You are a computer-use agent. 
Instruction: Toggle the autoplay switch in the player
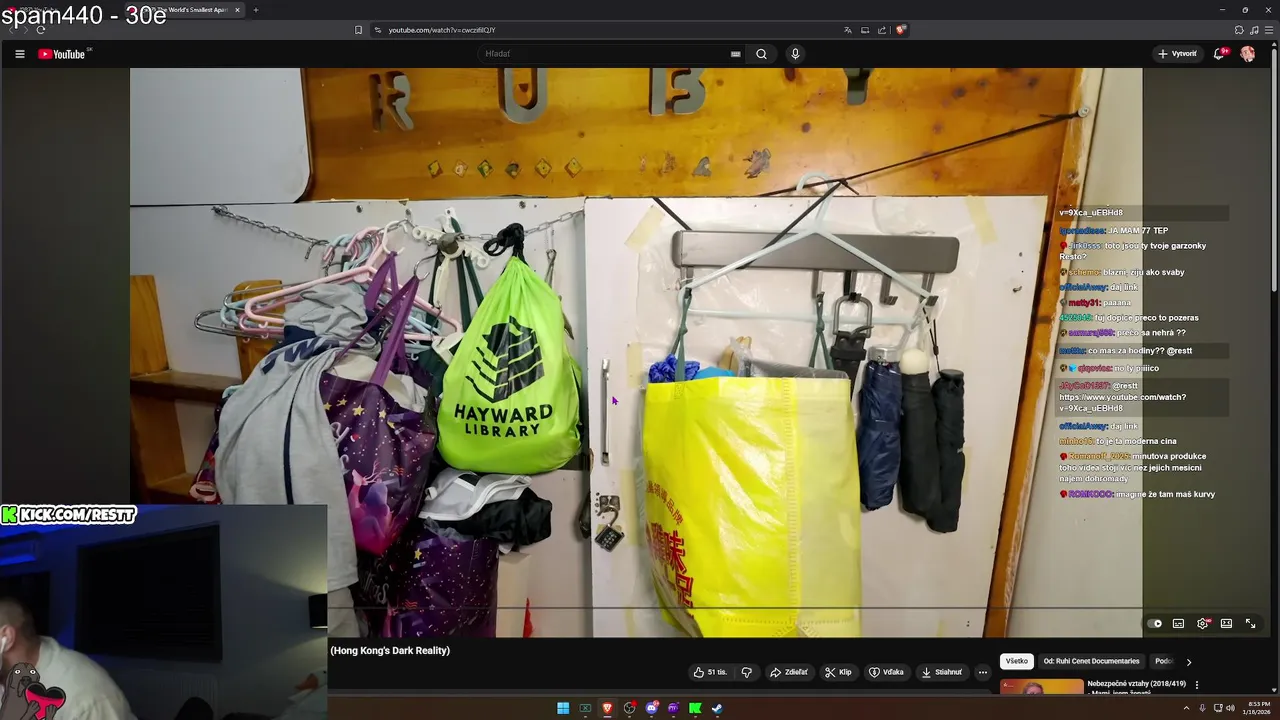pos(1155,624)
